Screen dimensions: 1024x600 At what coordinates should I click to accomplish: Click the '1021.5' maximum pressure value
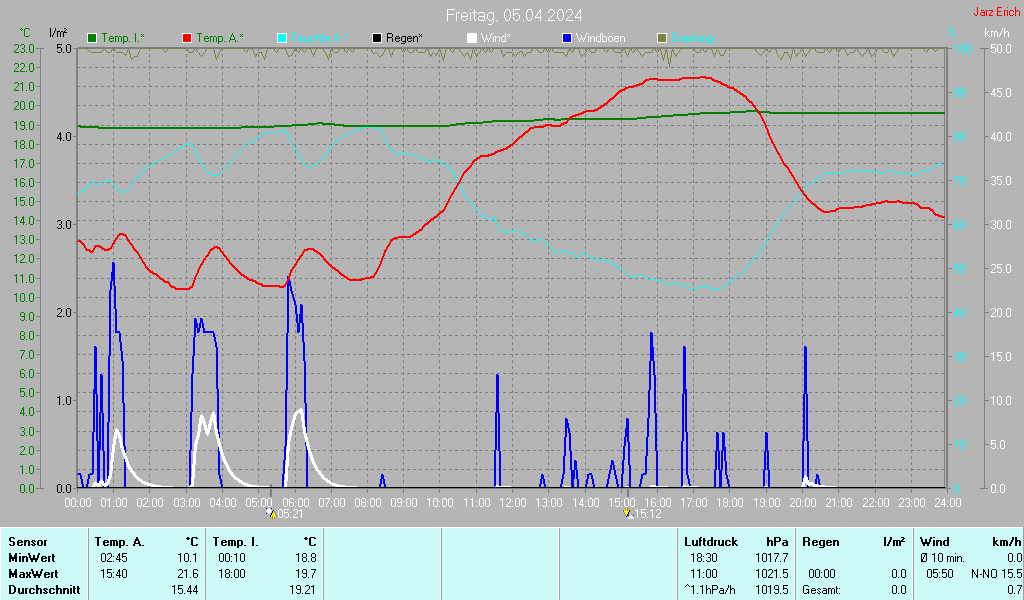point(772,574)
